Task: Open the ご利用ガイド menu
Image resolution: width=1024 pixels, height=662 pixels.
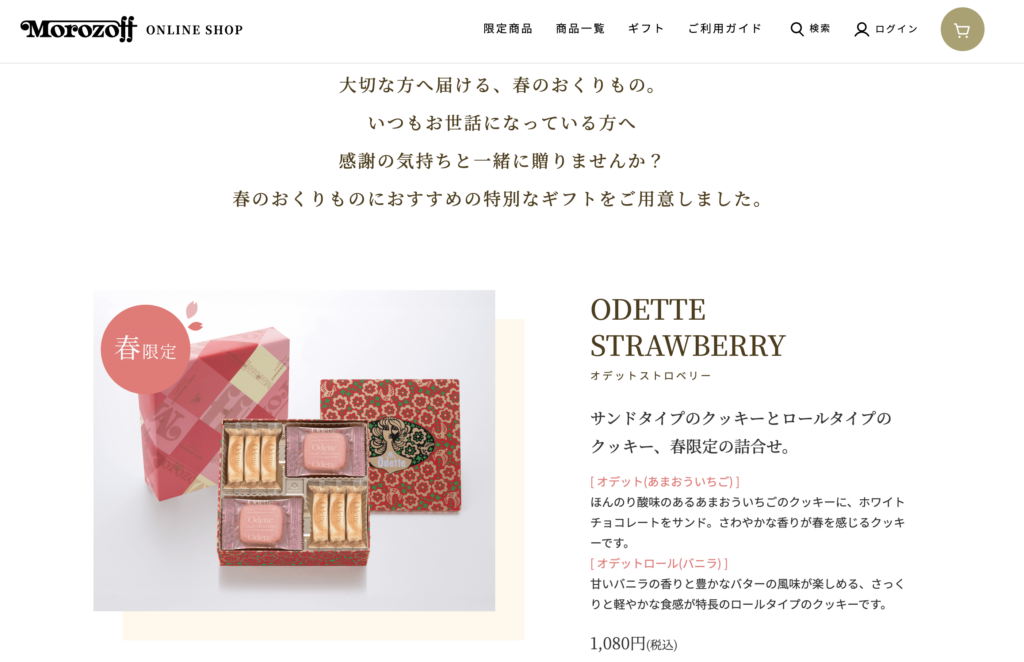Action: point(725,29)
